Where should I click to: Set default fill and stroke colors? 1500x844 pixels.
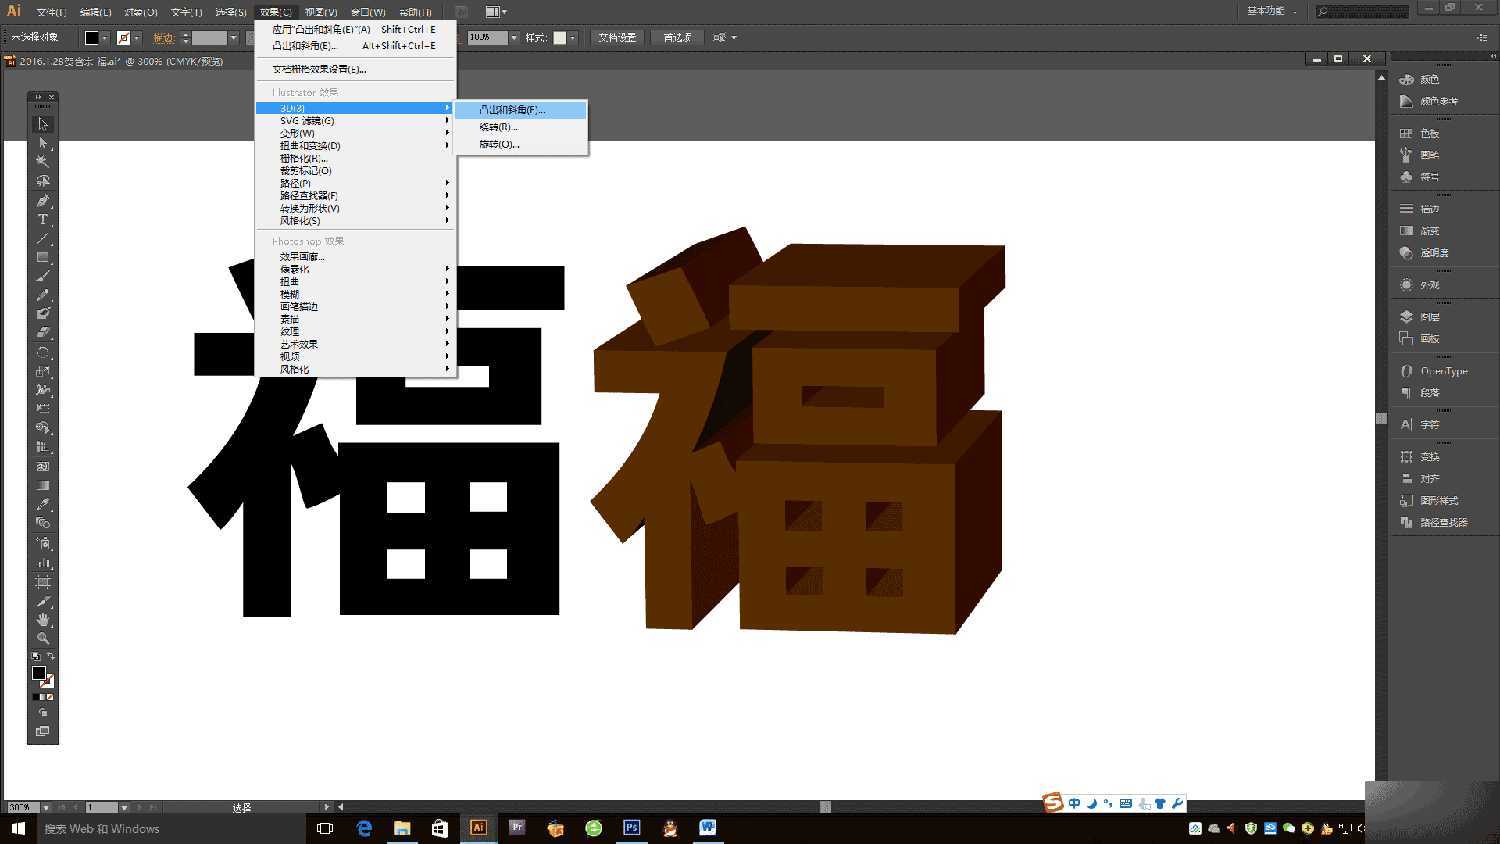[34, 655]
